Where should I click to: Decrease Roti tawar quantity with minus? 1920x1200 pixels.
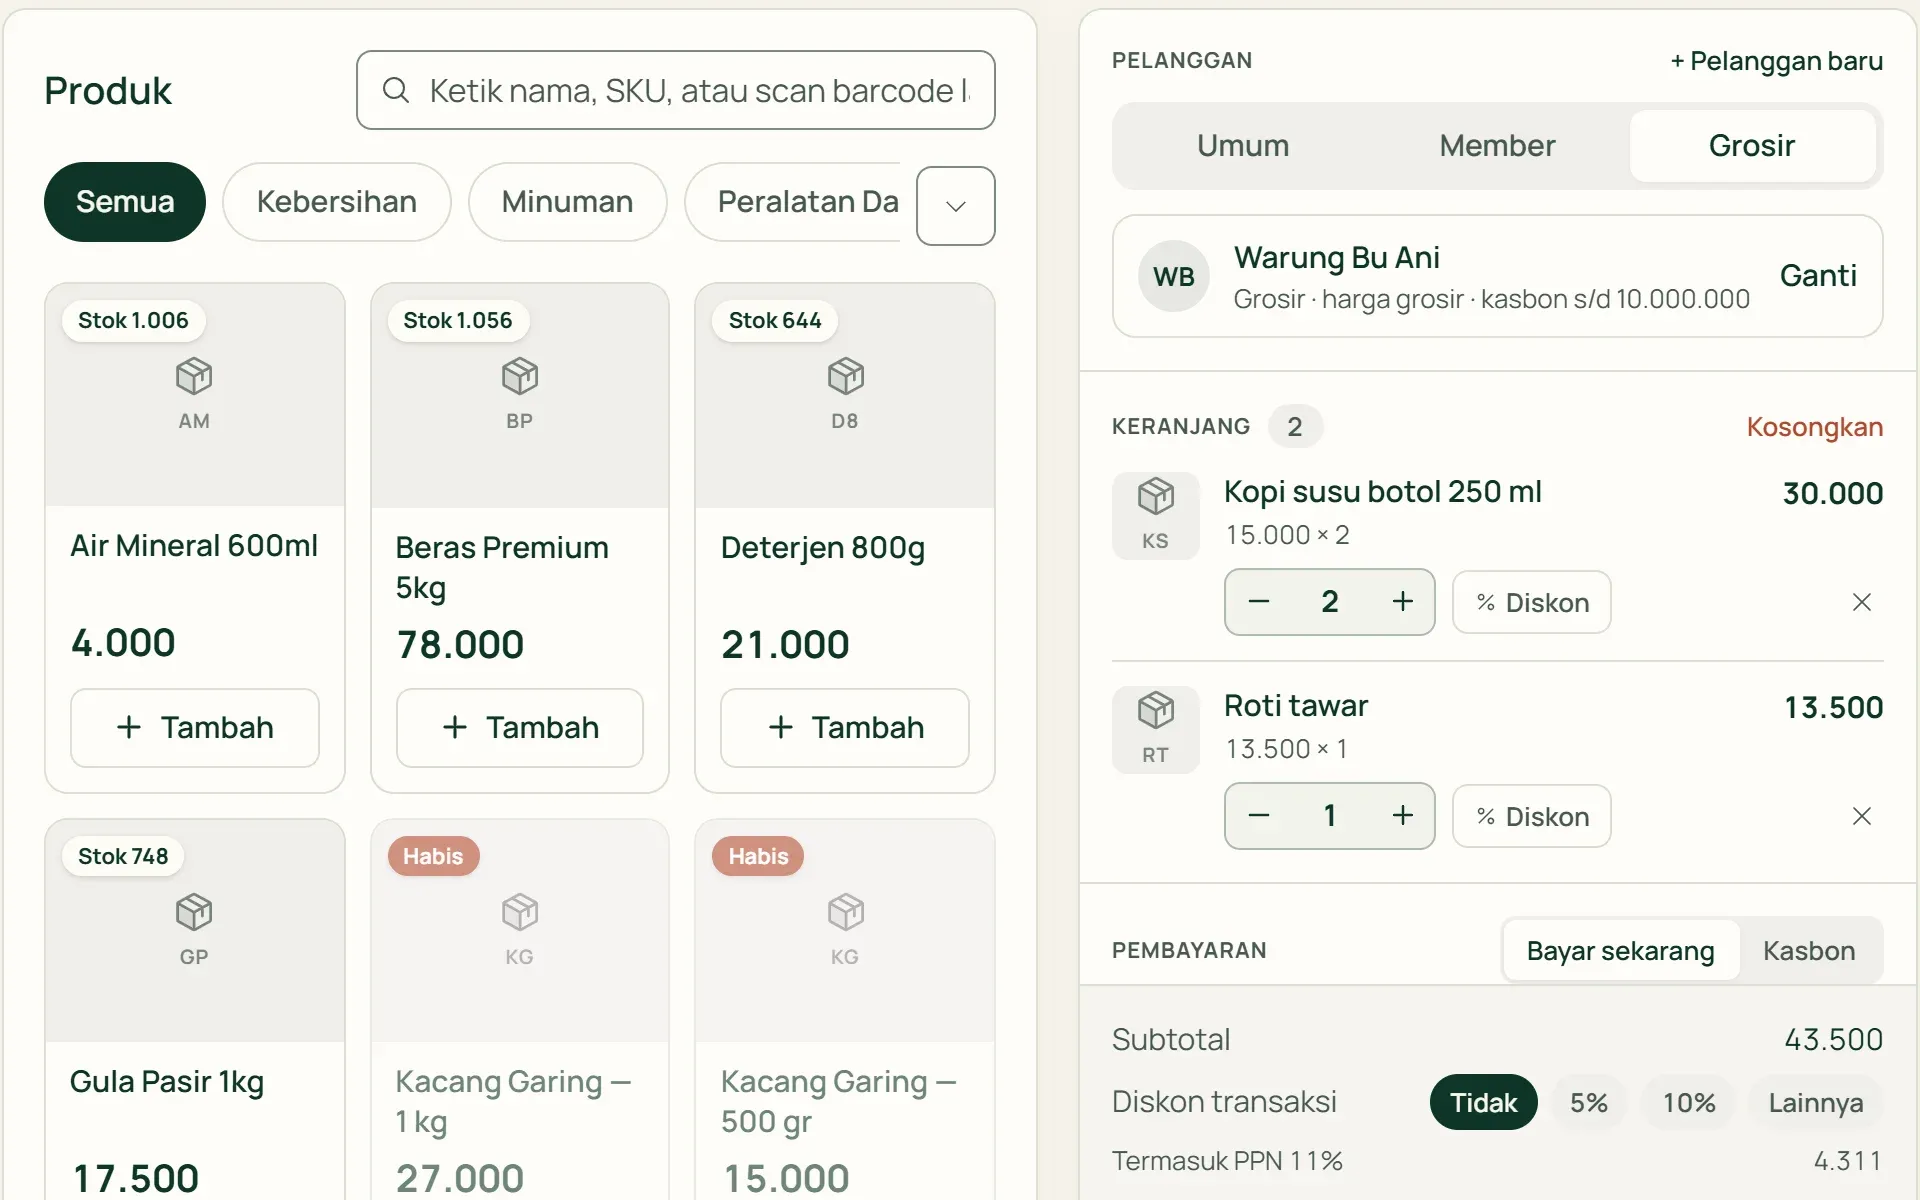1259,816
